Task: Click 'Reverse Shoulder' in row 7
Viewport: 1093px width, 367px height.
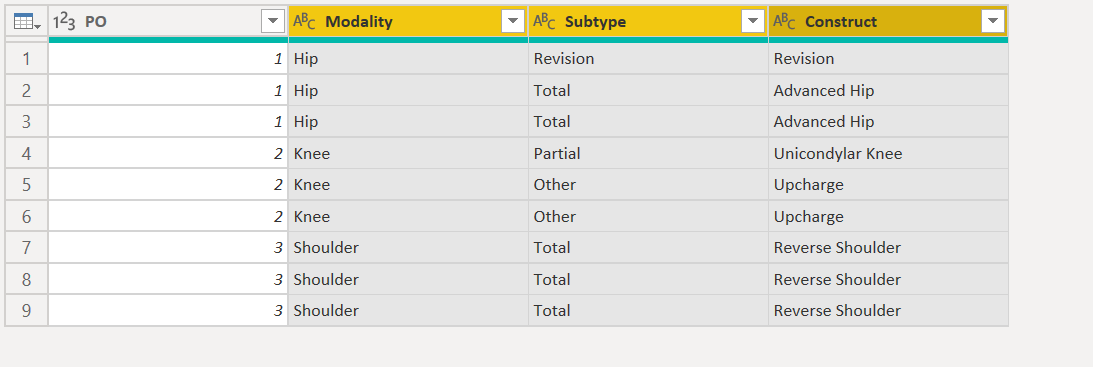Action: 888,248
